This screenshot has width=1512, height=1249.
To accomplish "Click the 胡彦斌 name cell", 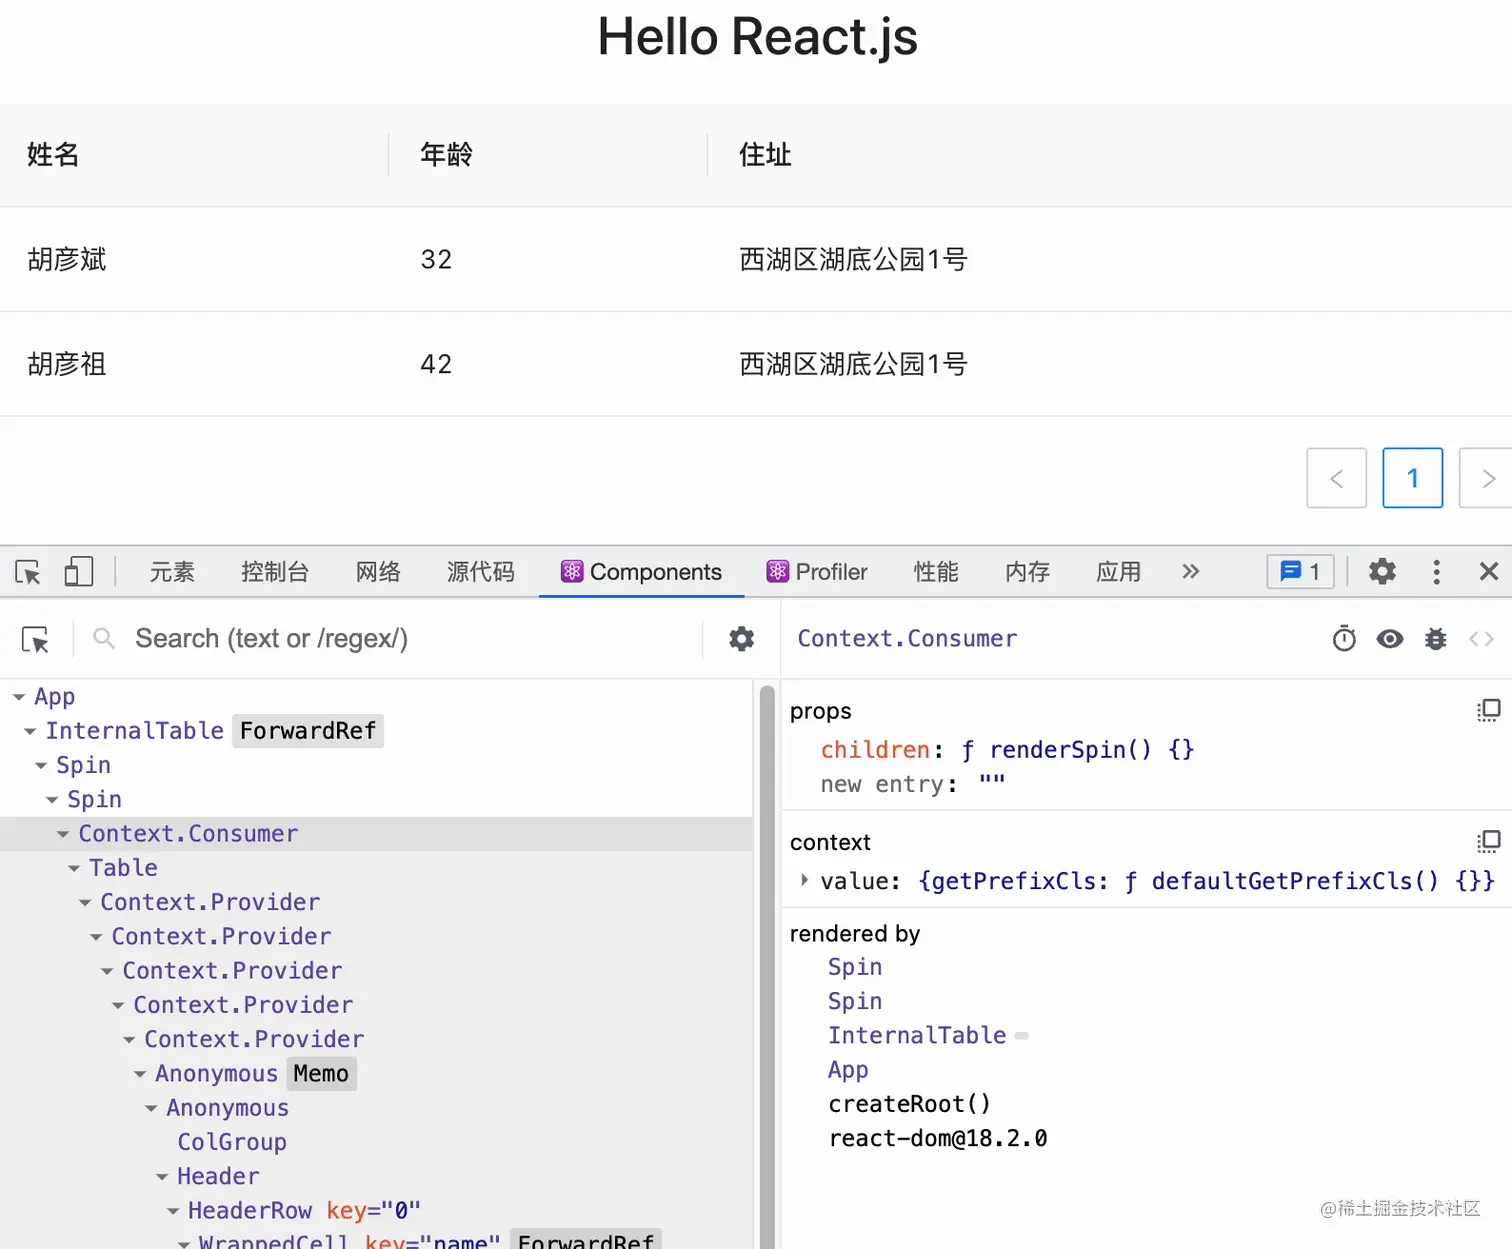I will (67, 260).
